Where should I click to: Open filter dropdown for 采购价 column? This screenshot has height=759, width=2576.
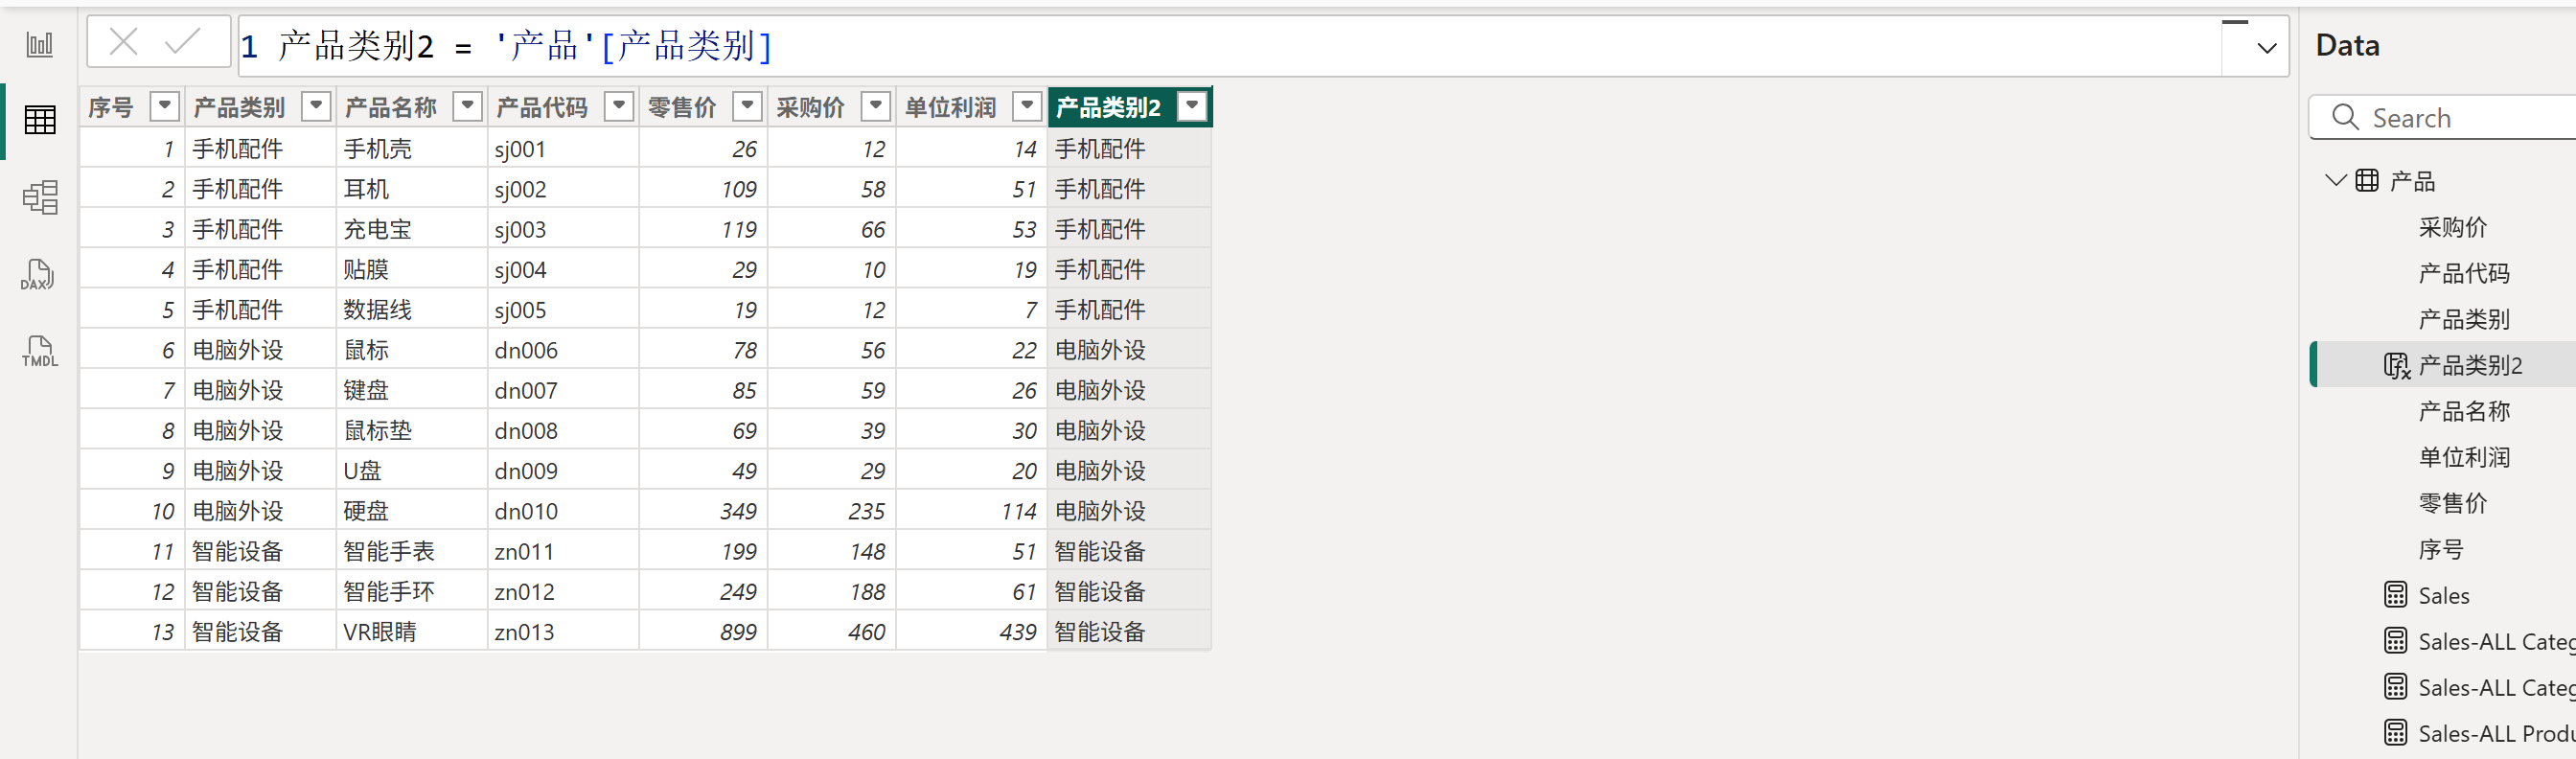(x=875, y=105)
